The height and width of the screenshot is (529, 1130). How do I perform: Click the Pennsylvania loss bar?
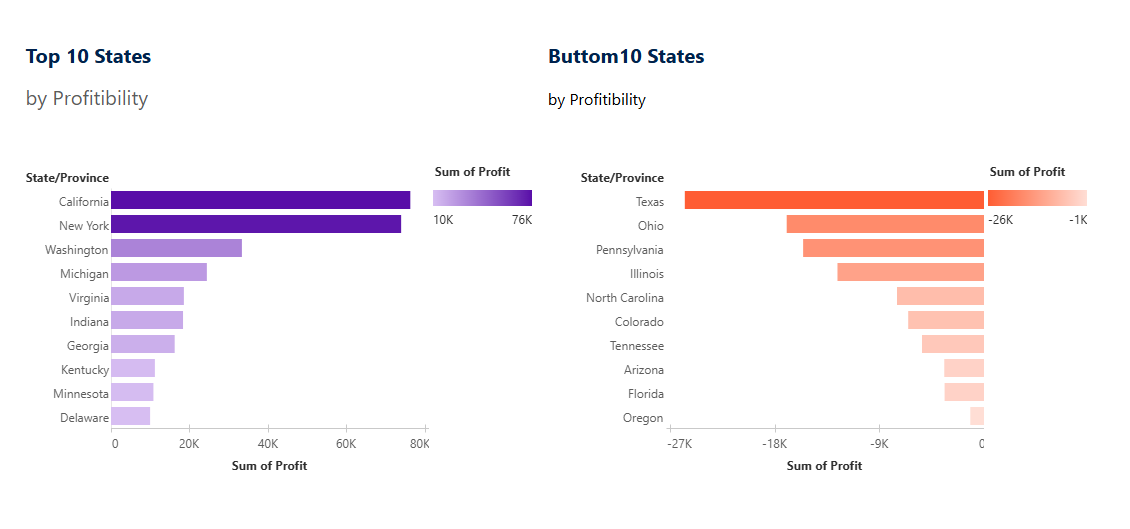tap(893, 248)
